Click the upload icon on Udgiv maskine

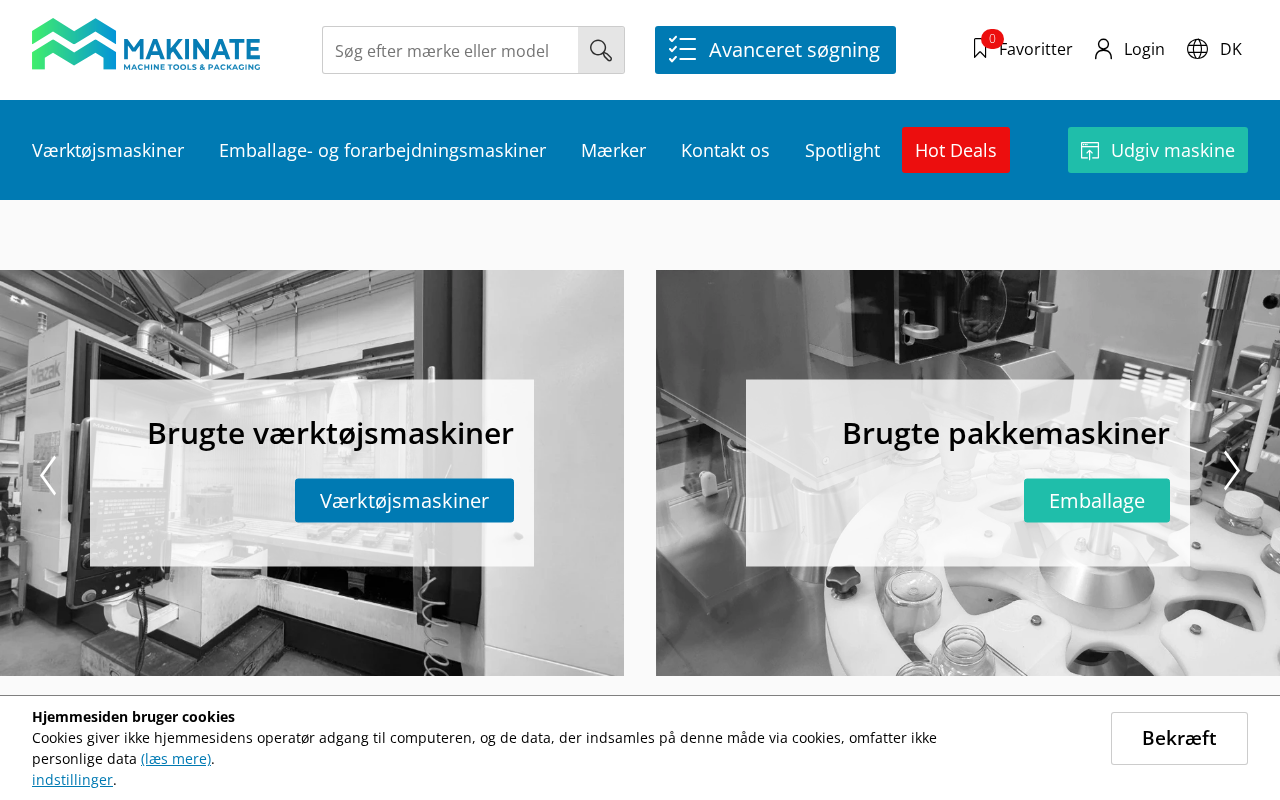click(x=1090, y=150)
